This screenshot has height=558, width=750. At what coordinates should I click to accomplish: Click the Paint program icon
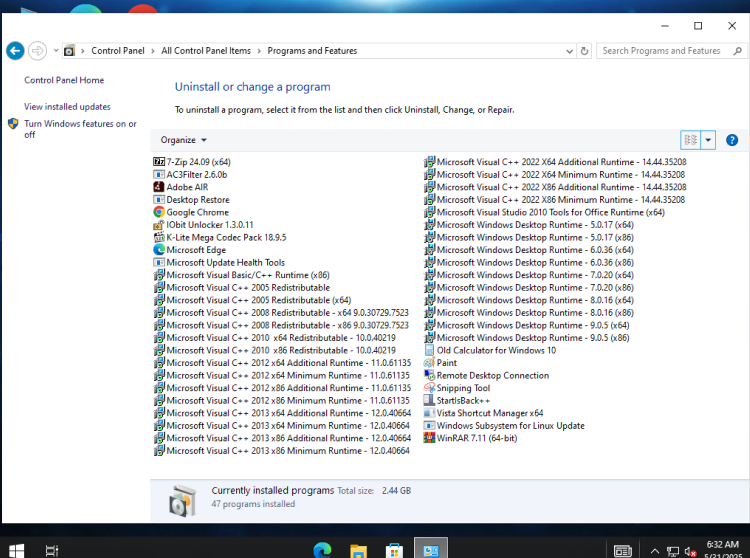click(429, 362)
